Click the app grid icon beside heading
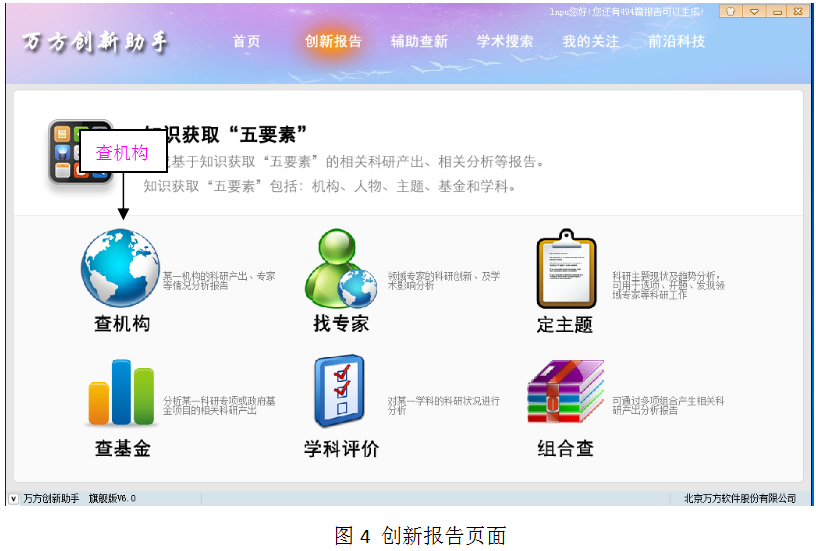This screenshot has width=816, height=551. pos(81,151)
